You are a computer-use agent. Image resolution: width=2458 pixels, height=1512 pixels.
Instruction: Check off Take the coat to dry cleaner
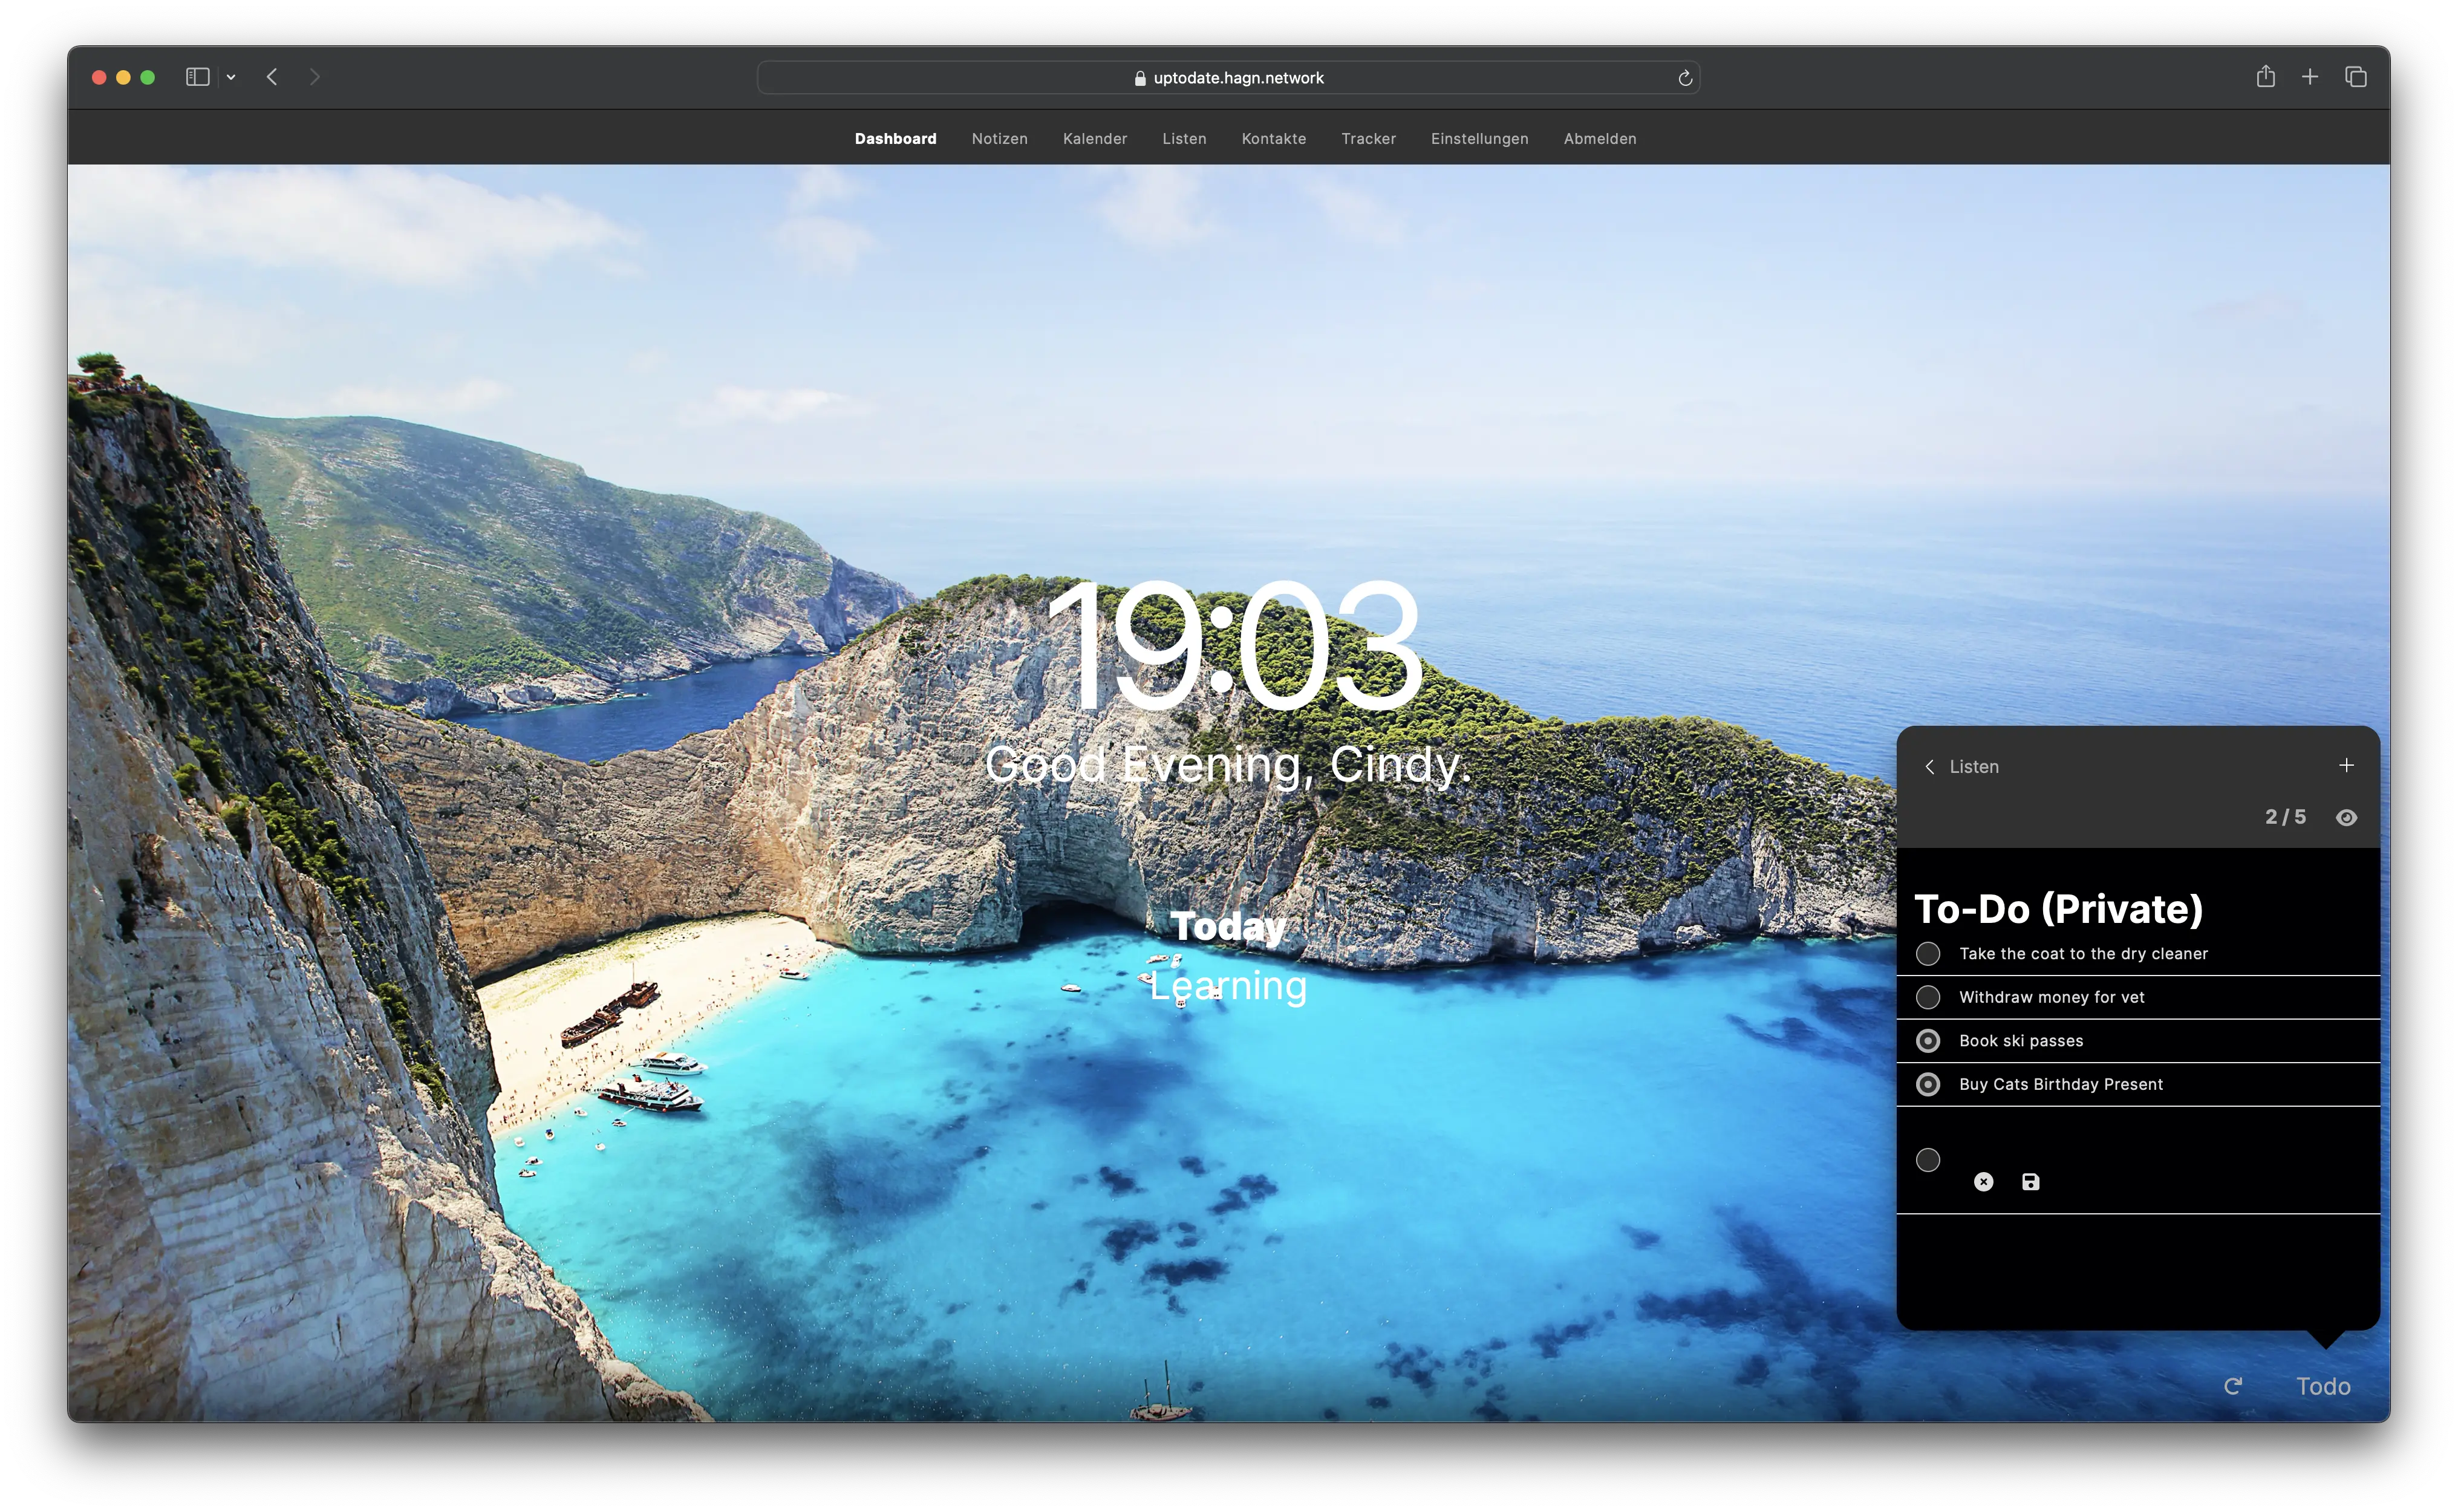[x=1927, y=954]
